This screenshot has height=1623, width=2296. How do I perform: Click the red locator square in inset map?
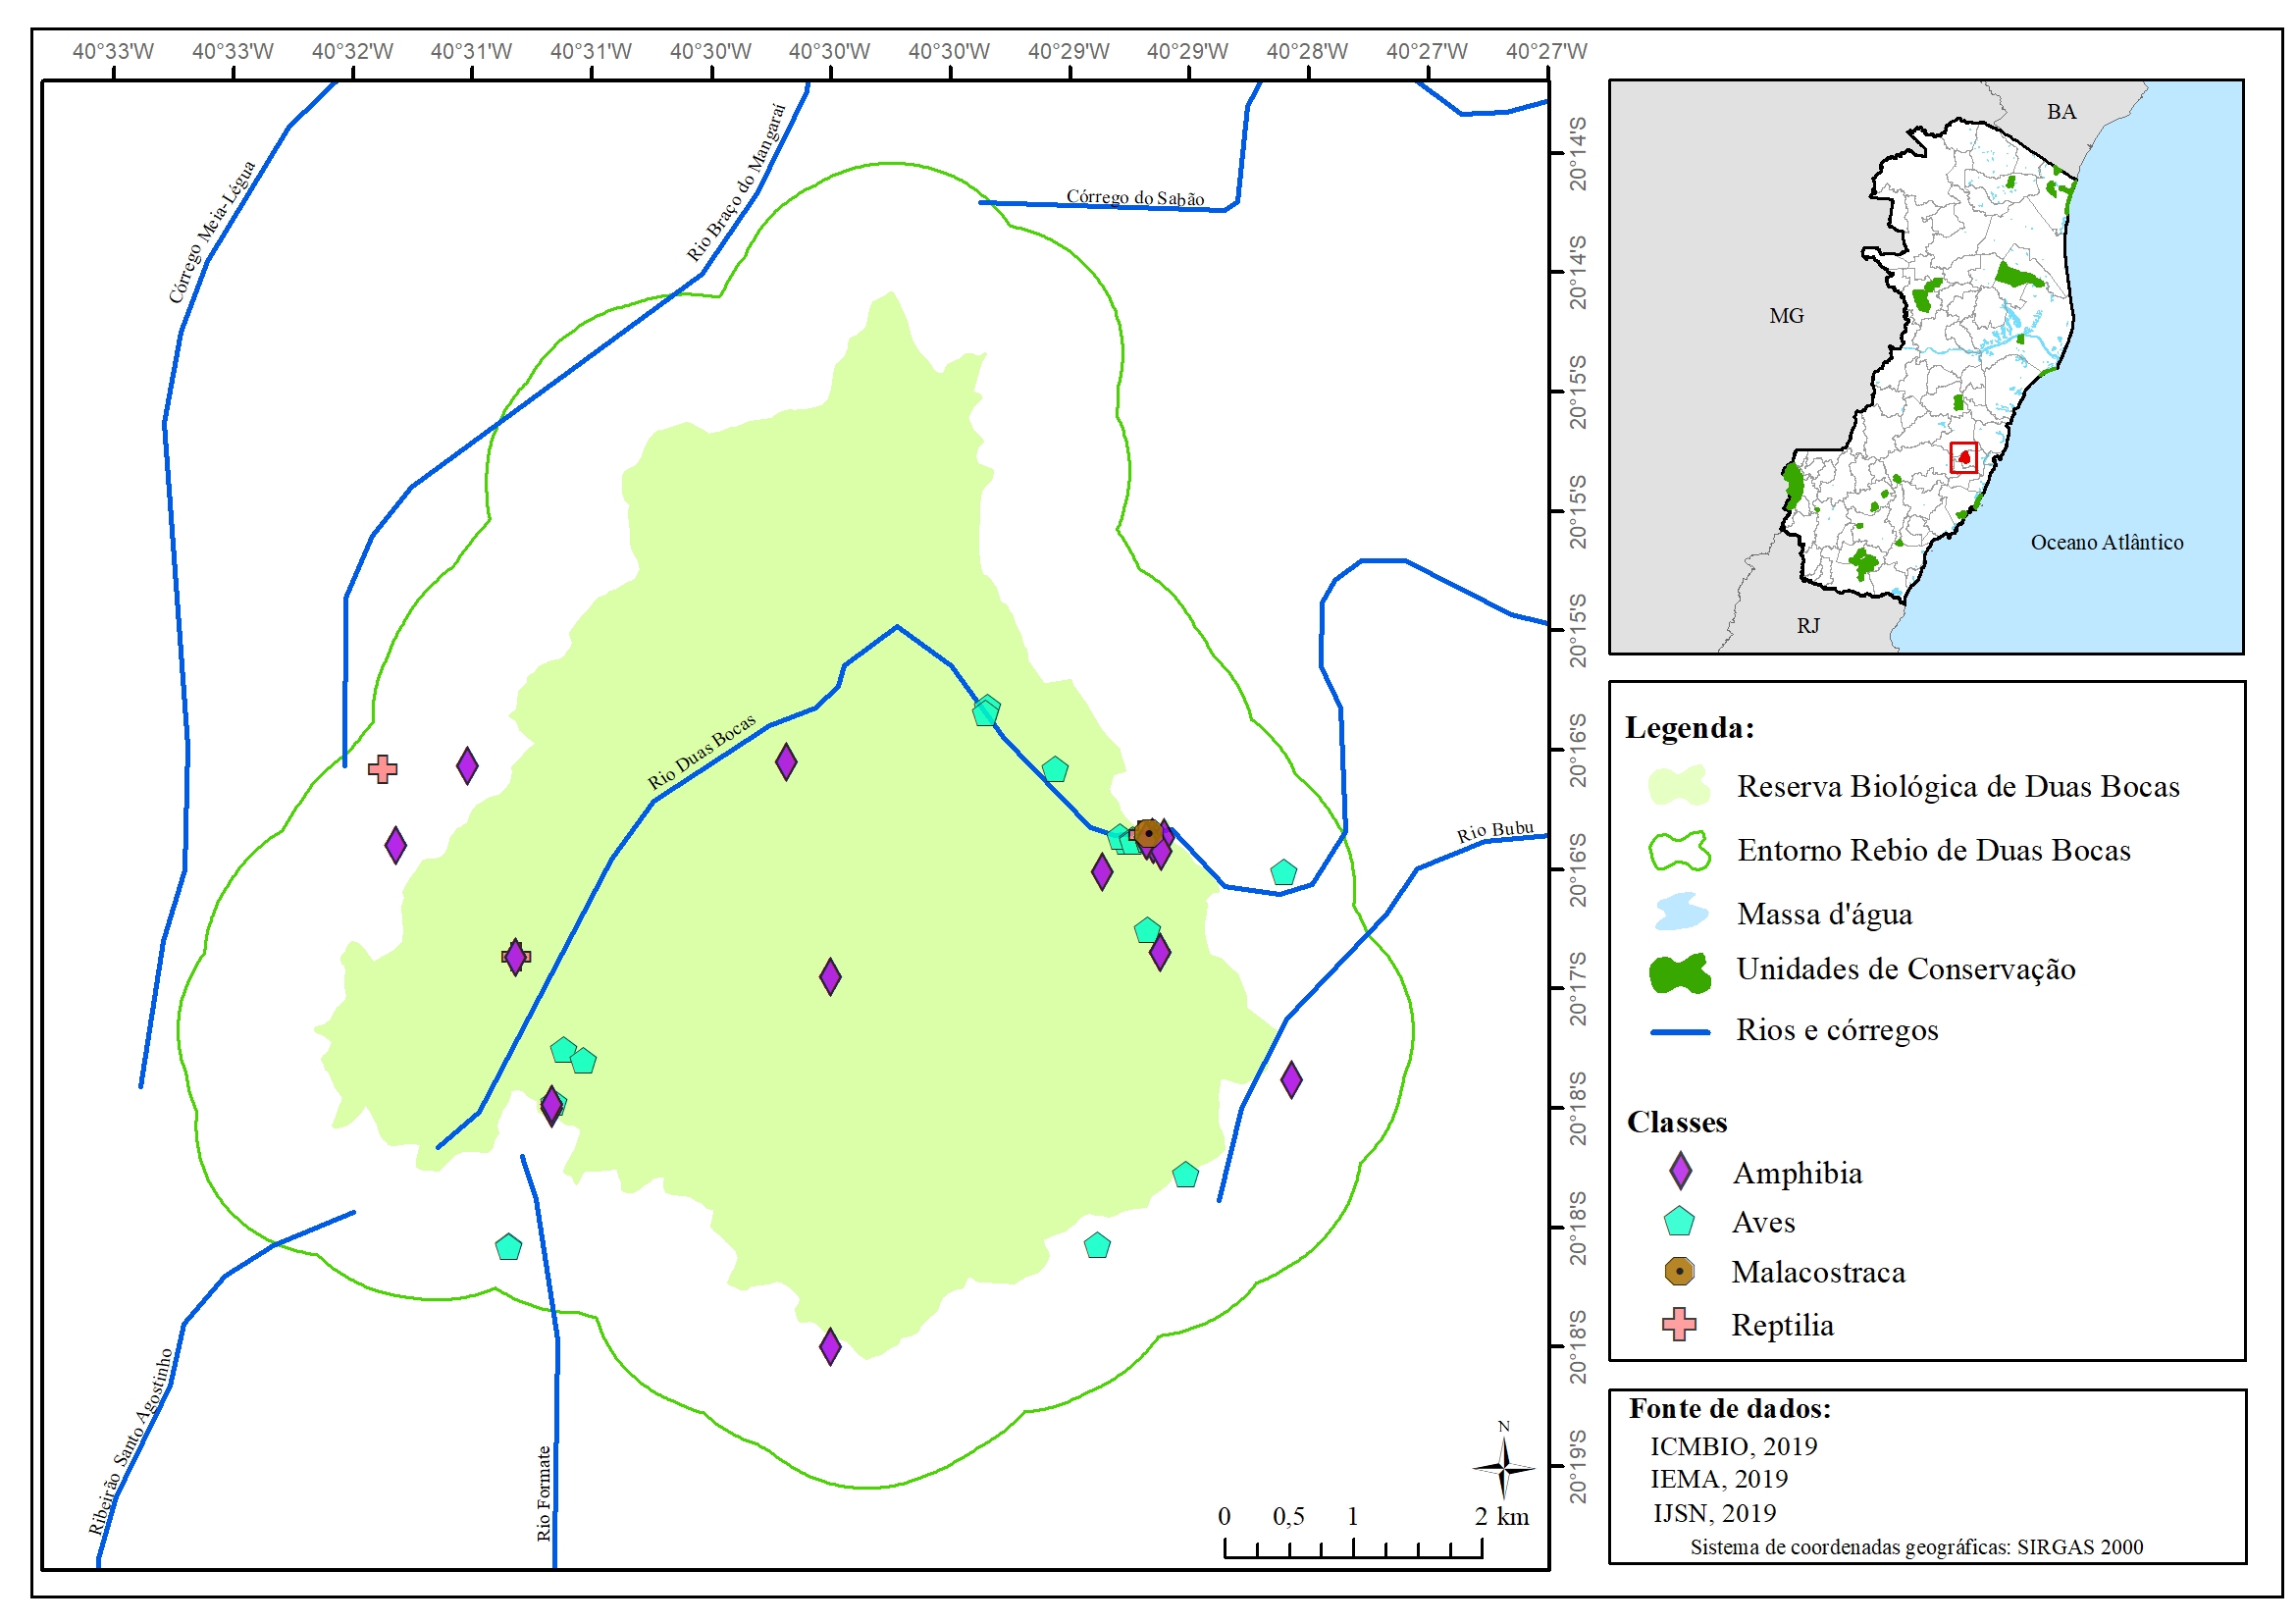[1964, 458]
